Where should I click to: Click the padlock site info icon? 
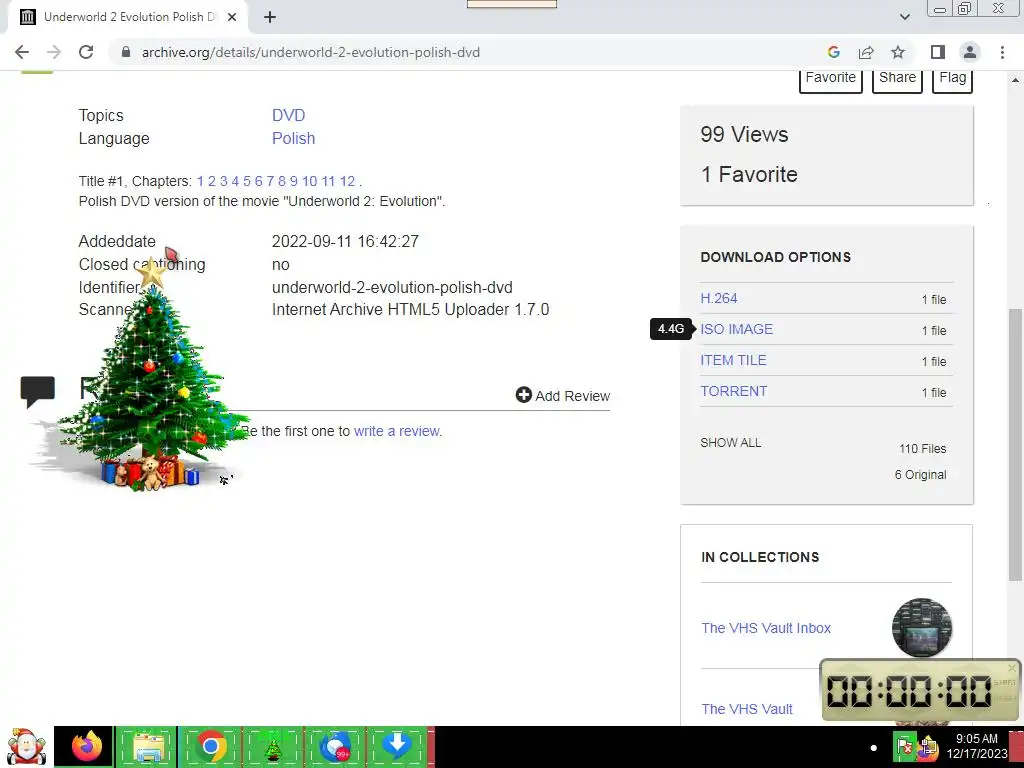click(126, 52)
